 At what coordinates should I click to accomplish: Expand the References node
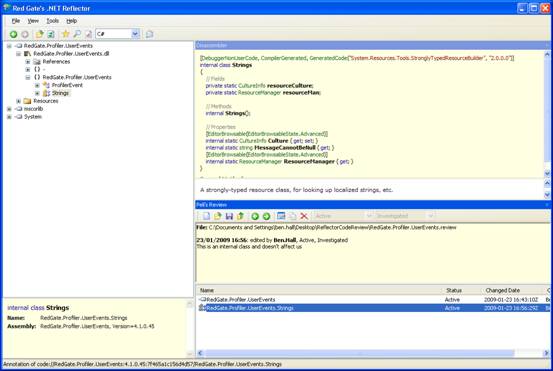coord(28,62)
